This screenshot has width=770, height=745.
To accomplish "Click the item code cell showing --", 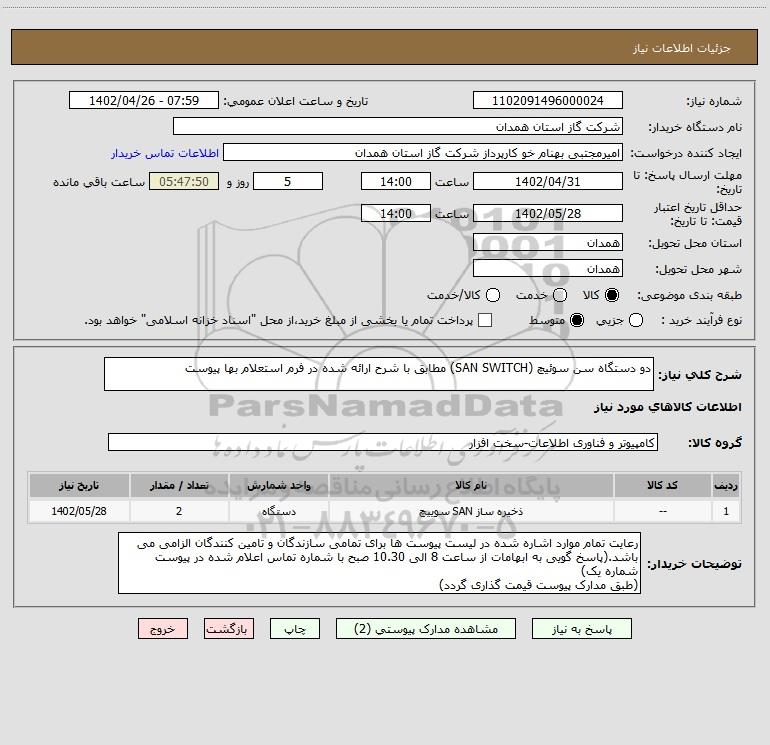I will 662,511.
